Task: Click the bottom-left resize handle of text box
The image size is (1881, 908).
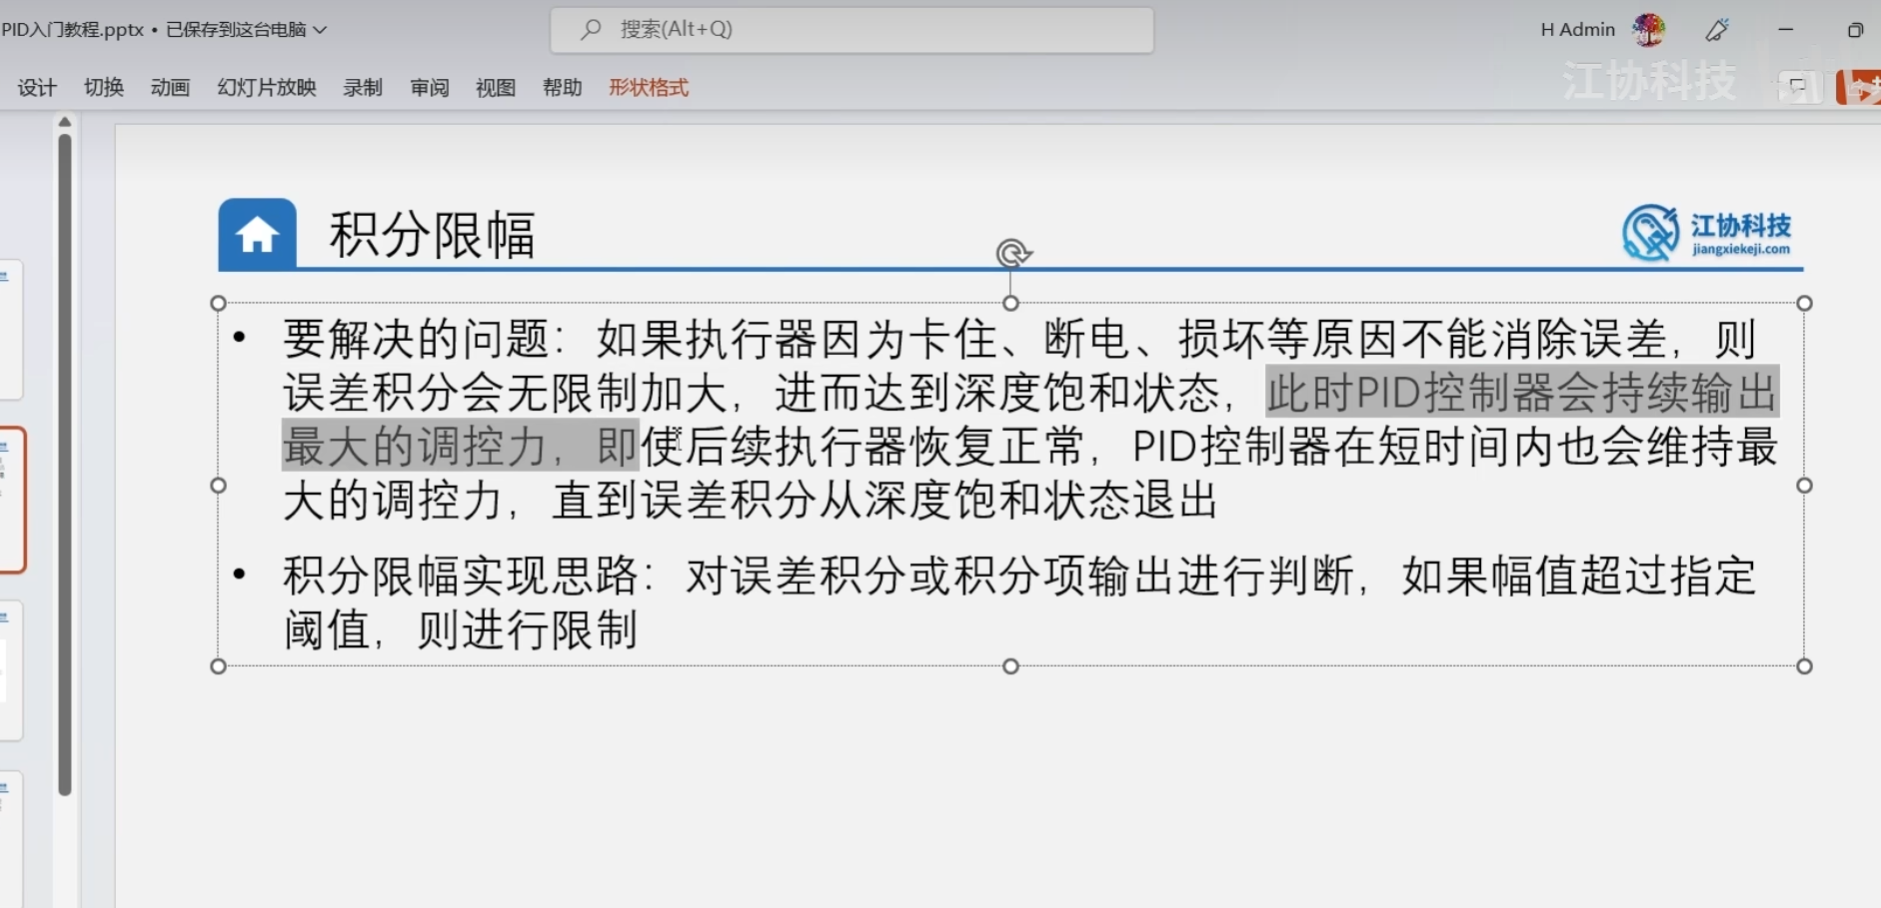Action: [x=219, y=666]
